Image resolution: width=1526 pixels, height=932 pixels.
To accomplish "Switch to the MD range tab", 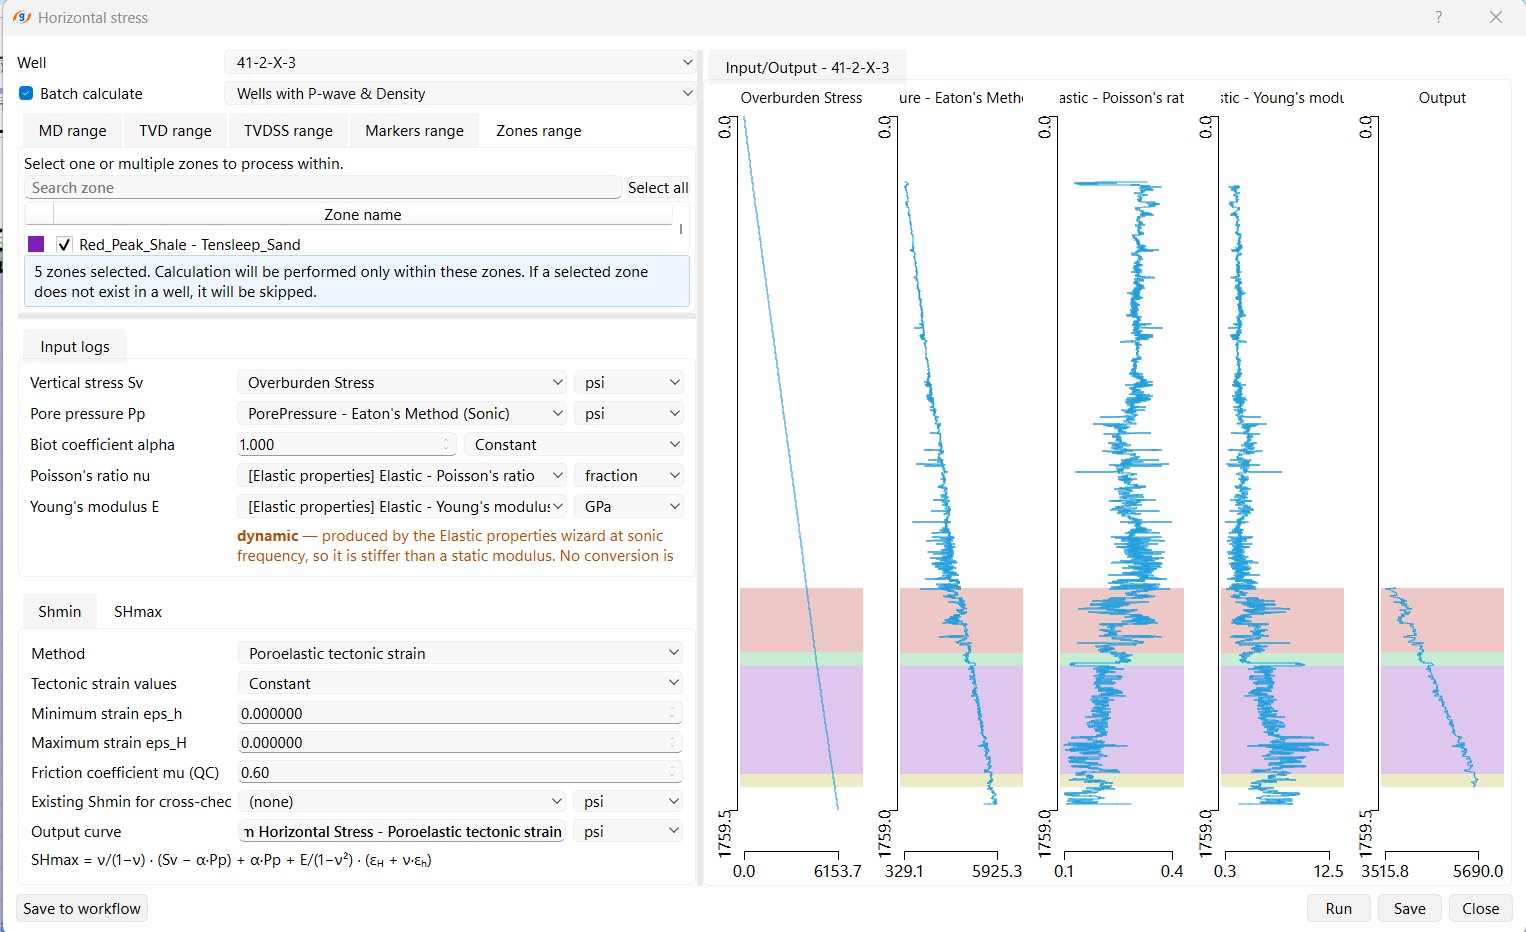I will [x=72, y=131].
